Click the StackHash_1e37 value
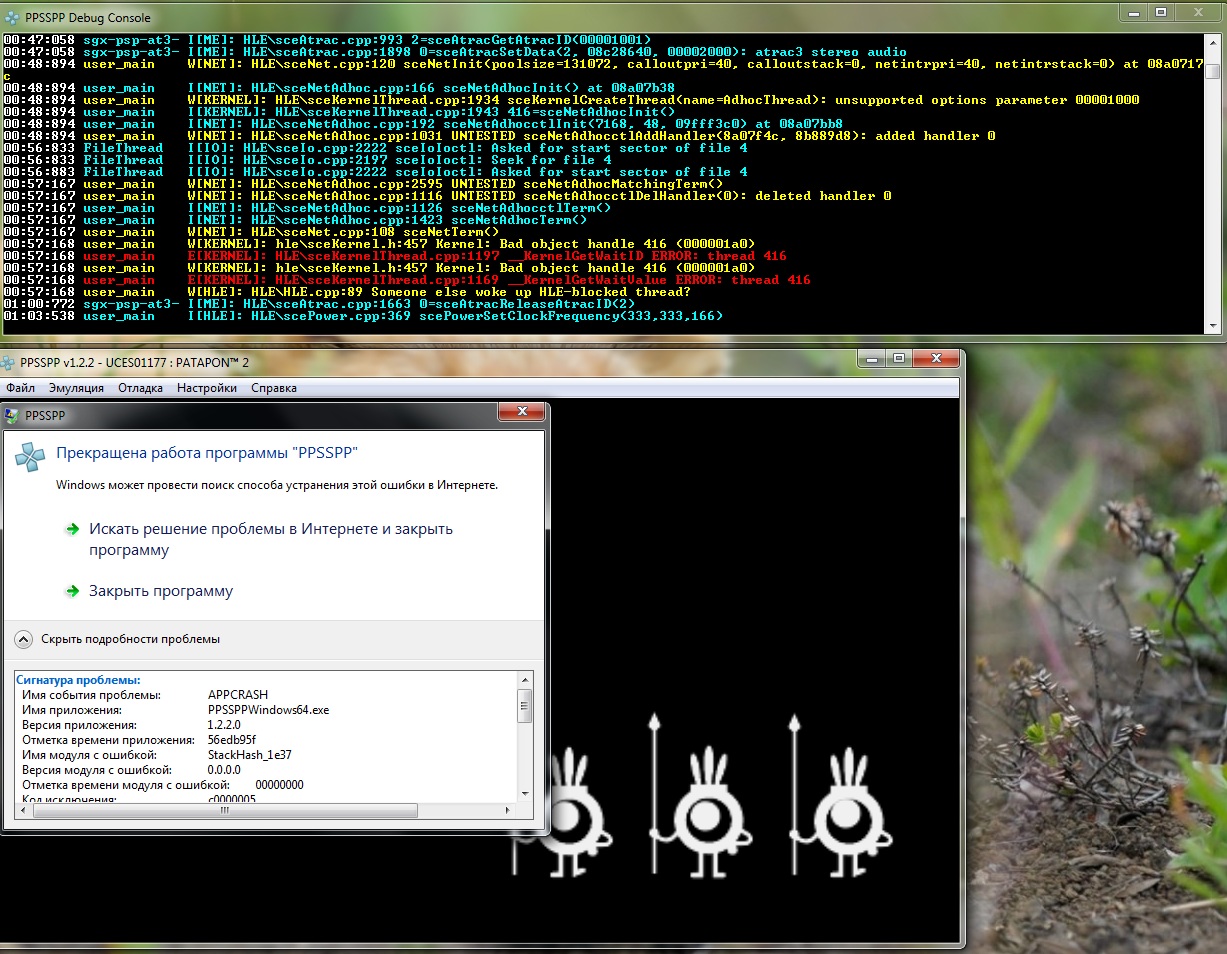1227x954 pixels. (249, 754)
